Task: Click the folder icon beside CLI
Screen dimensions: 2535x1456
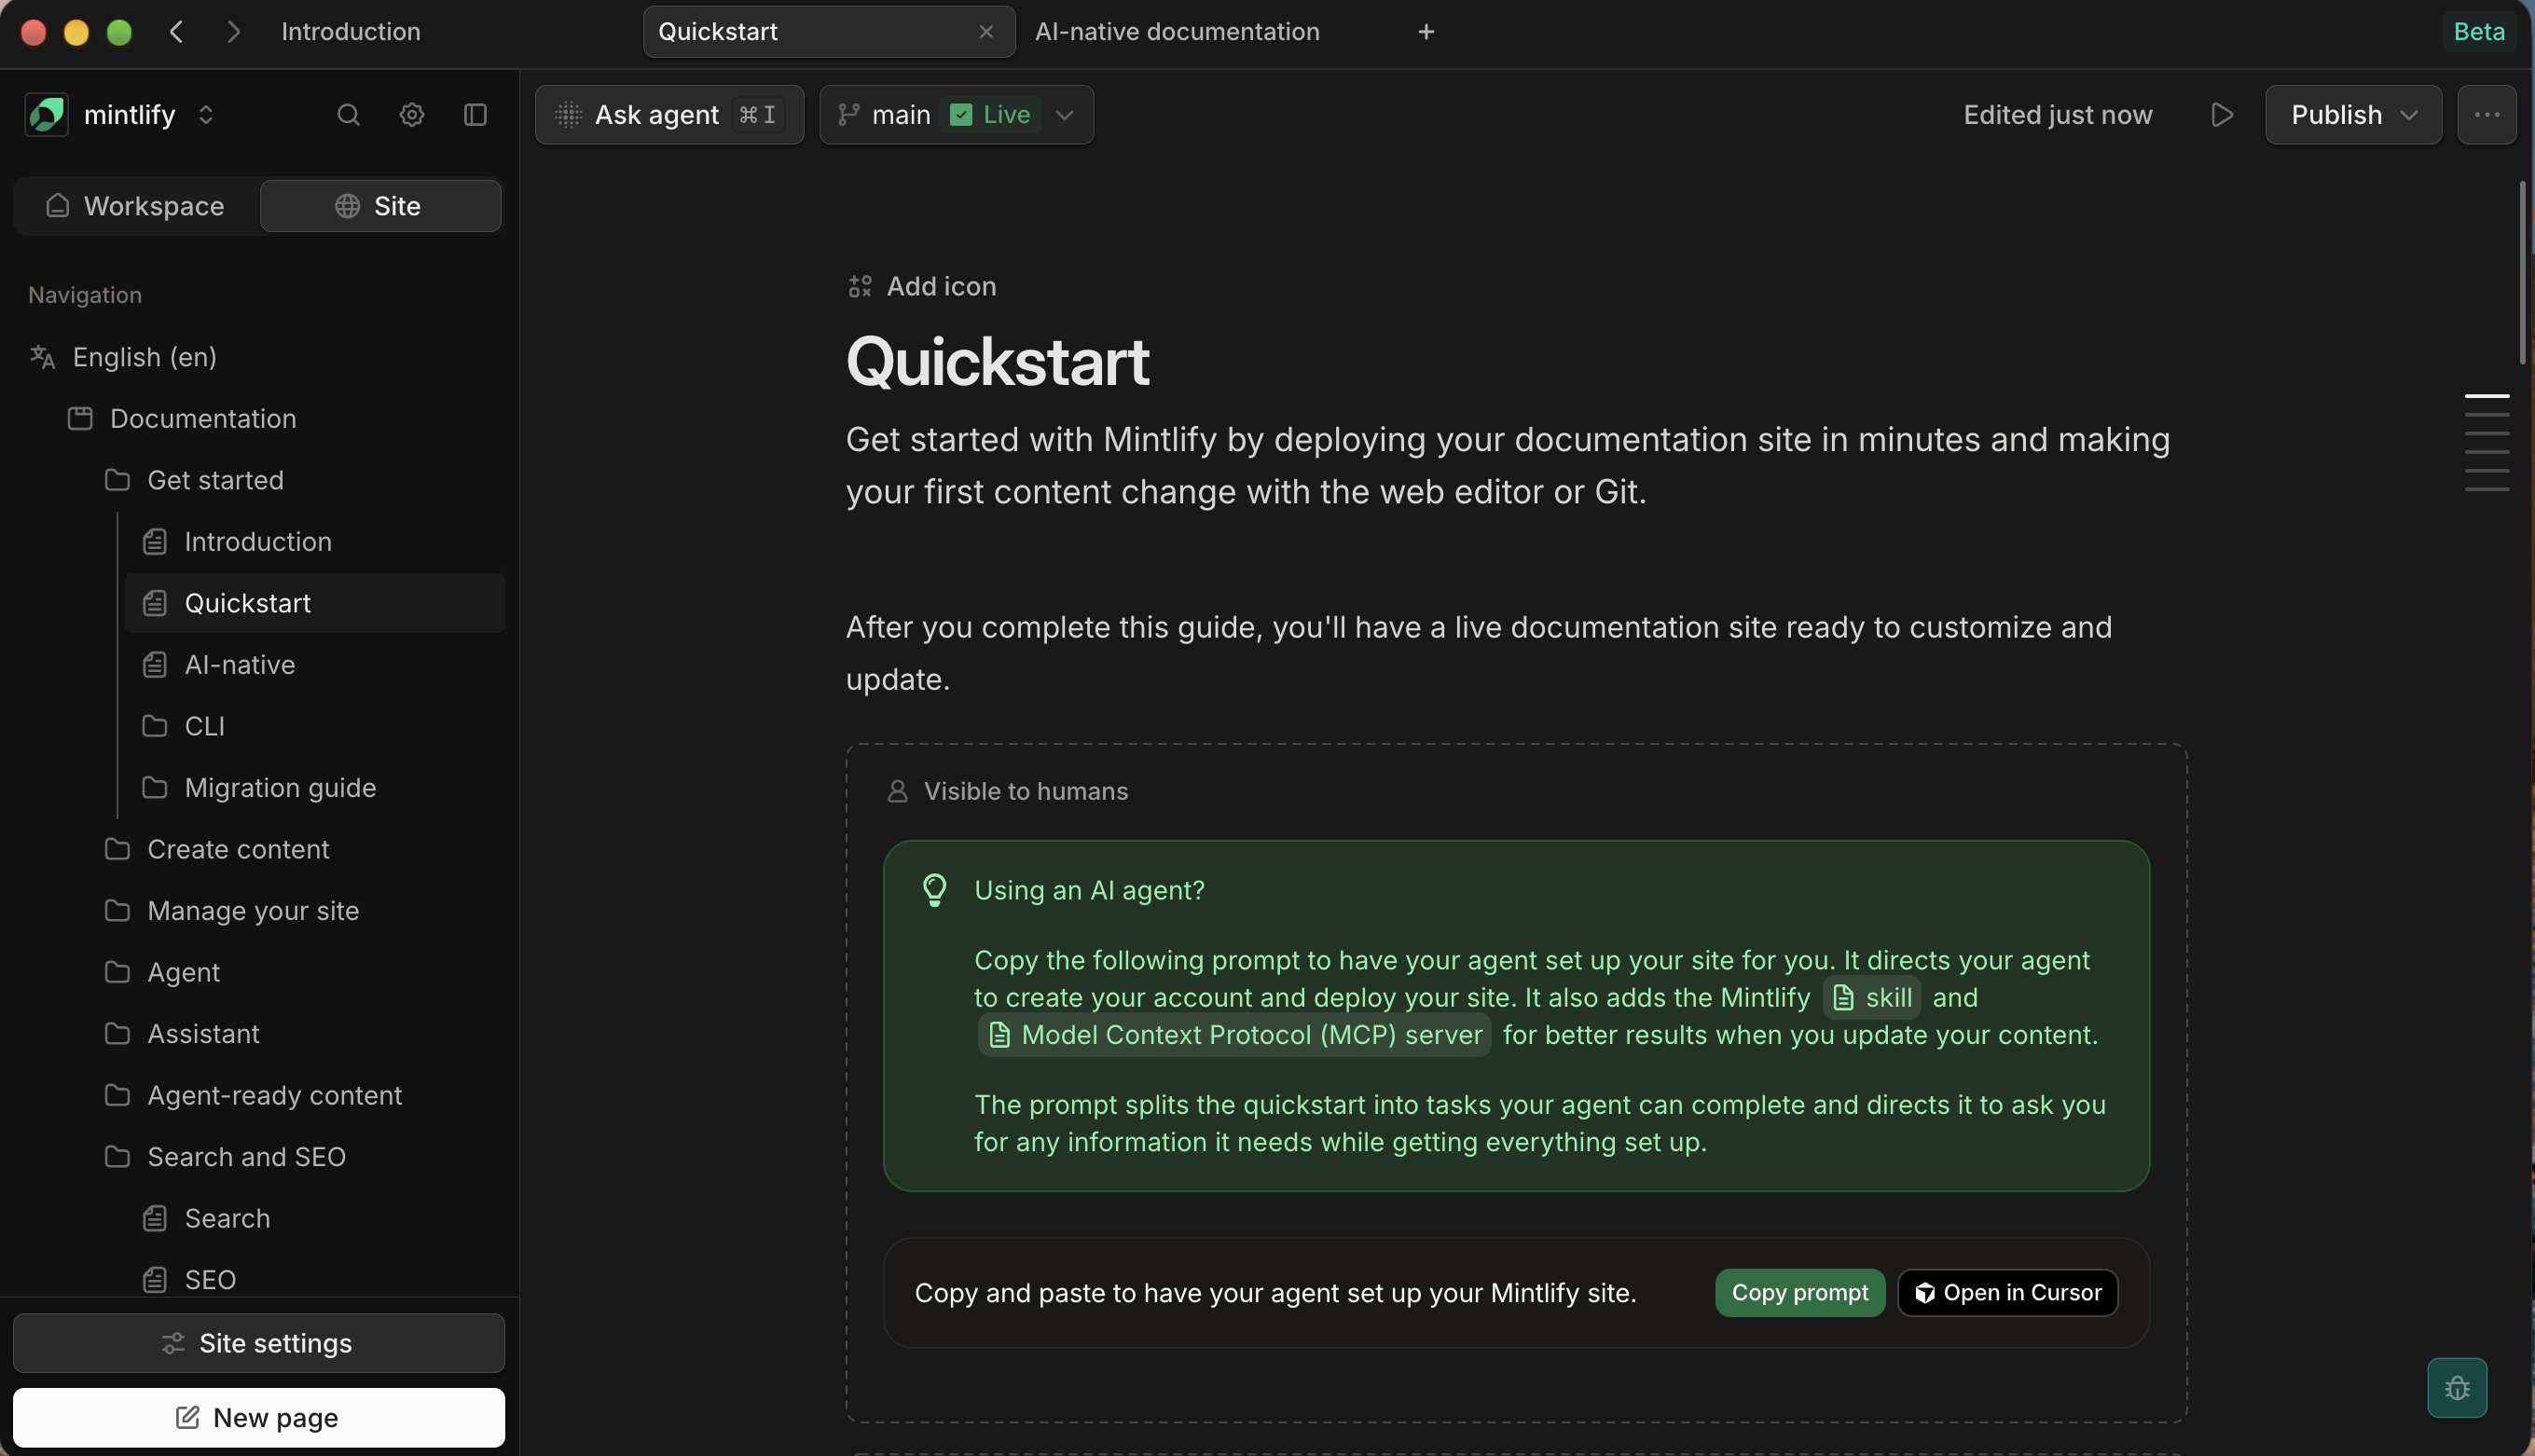Action: (154, 726)
